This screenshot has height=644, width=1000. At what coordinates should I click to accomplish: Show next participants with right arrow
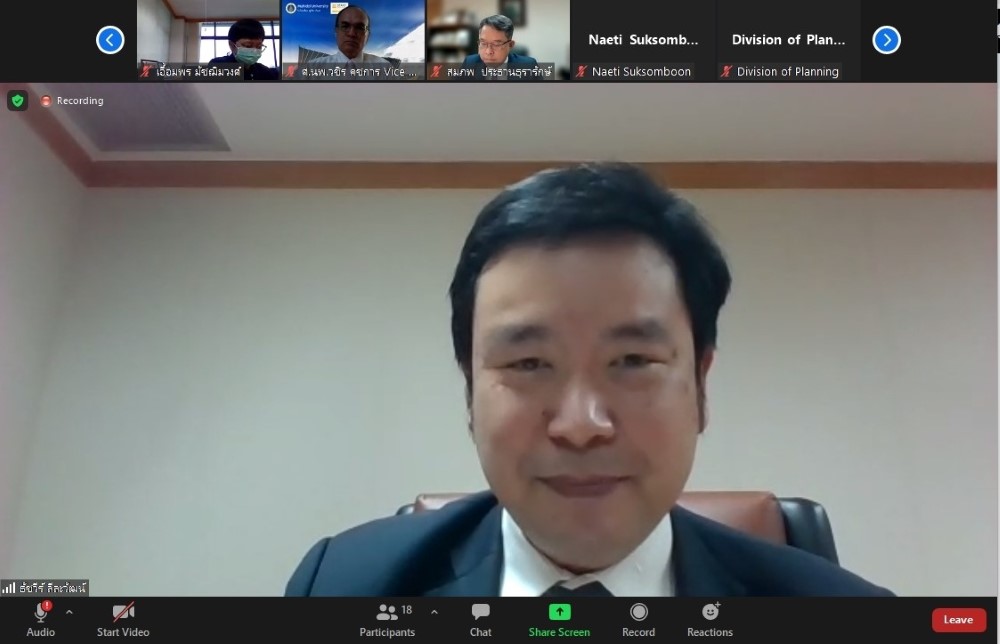[886, 40]
